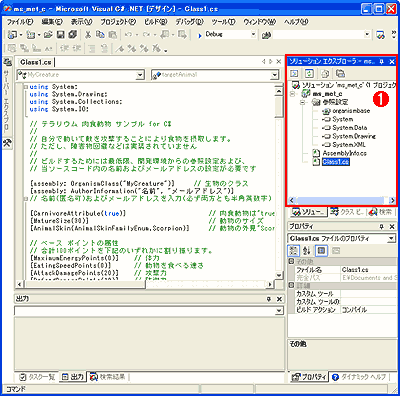This screenshot has height=396, width=400.
Task: Select the System.XML reference
Action: pos(344,145)
